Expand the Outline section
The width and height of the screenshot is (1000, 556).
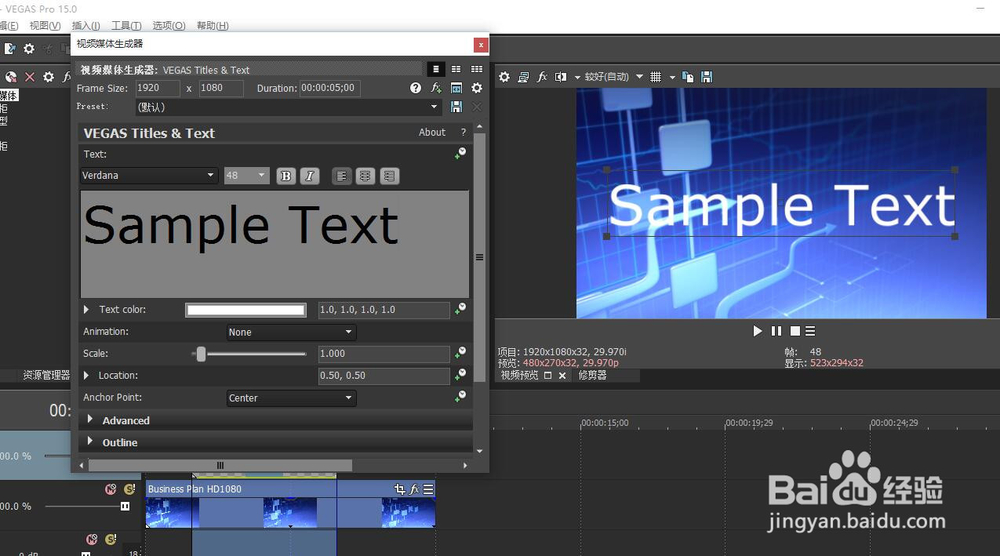pyautogui.click(x=90, y=441)
